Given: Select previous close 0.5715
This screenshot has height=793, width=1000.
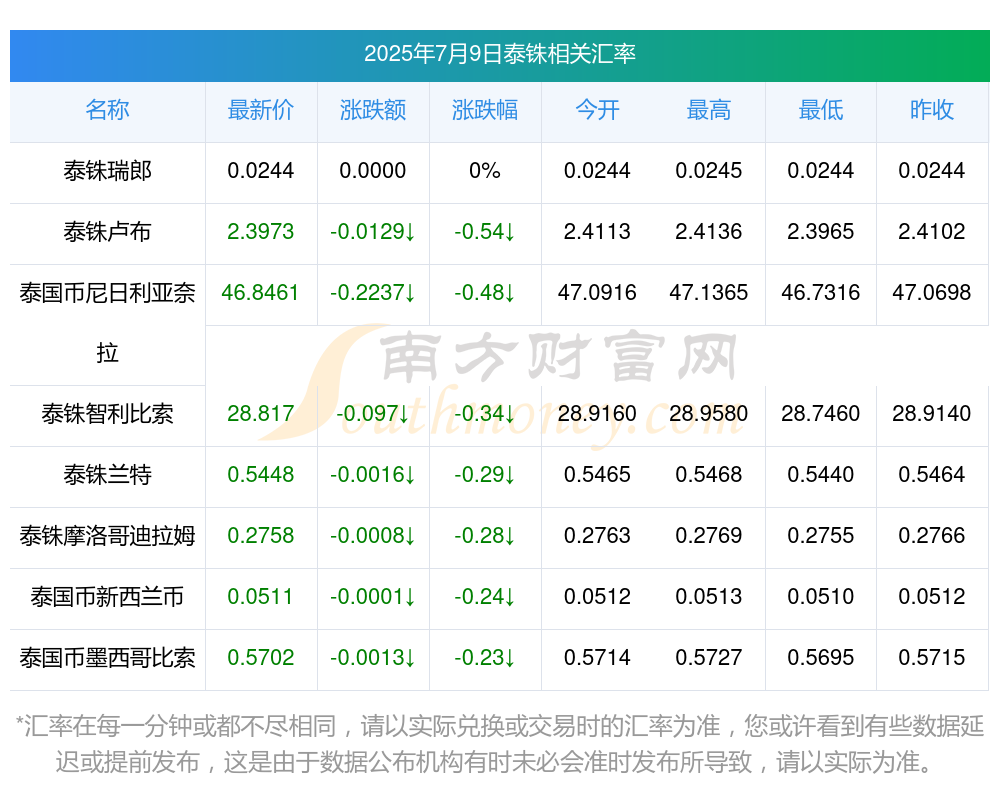Looking at the screenshot, I should 932,657.
